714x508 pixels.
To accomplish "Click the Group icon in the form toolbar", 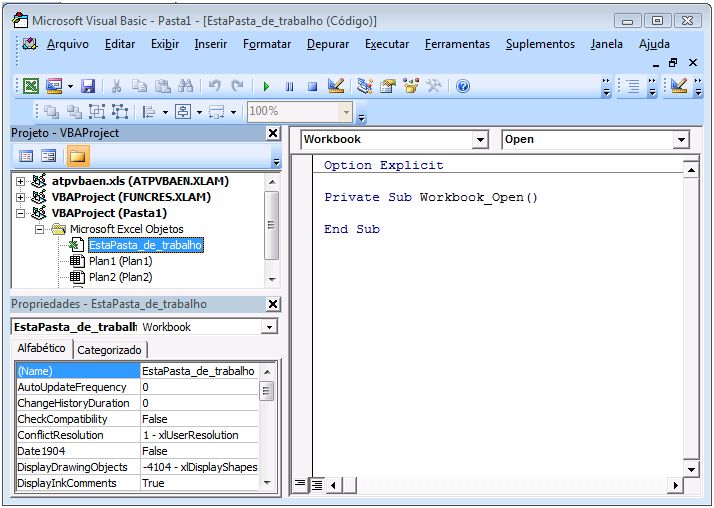I will 97,111.
